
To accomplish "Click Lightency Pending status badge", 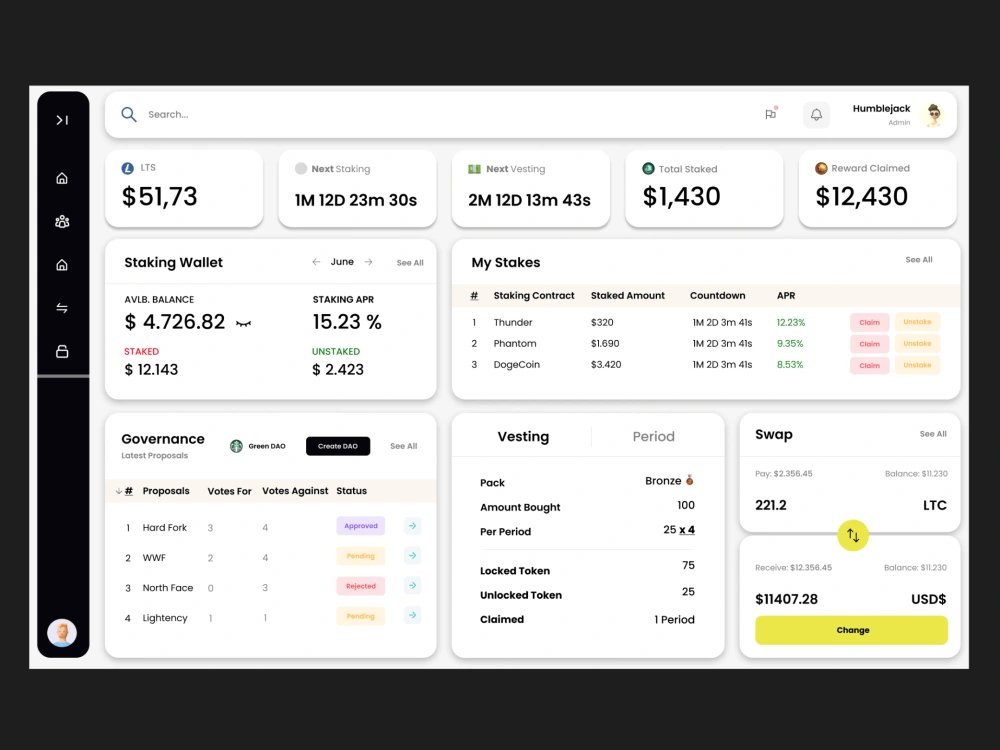I will coord(361,616).
